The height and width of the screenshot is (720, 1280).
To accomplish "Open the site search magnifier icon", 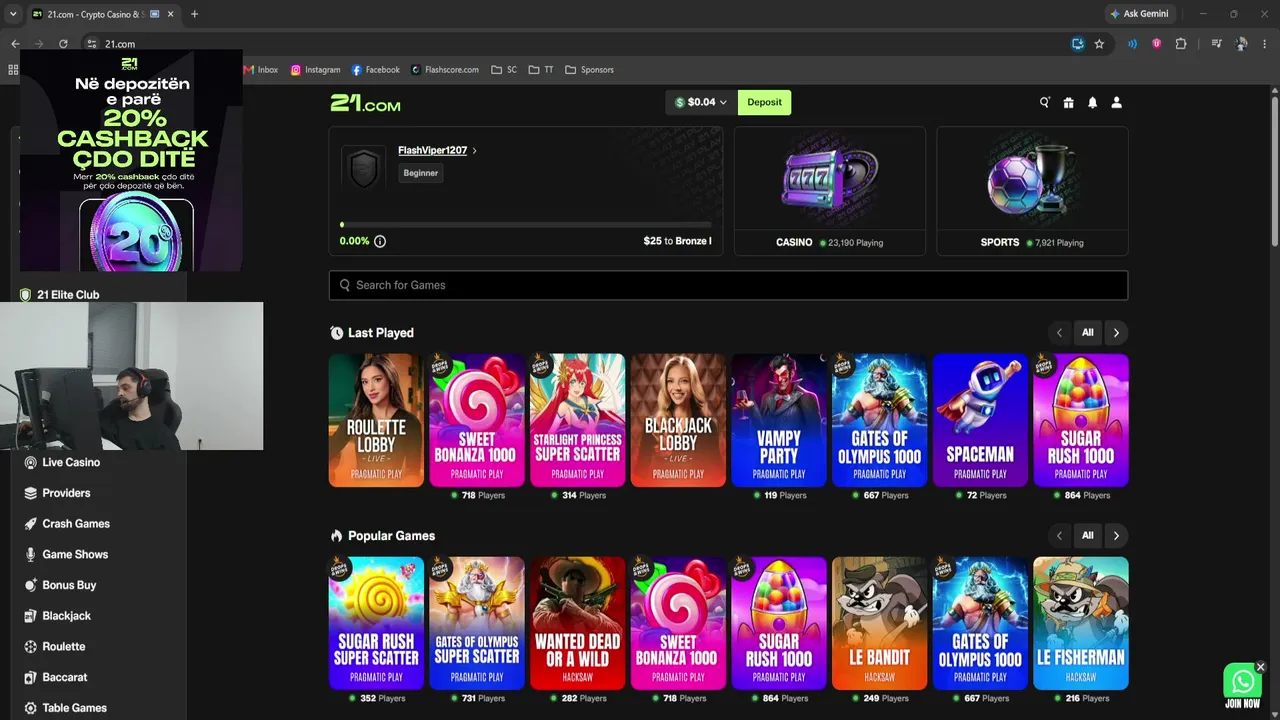I will tap(1045, 102).
